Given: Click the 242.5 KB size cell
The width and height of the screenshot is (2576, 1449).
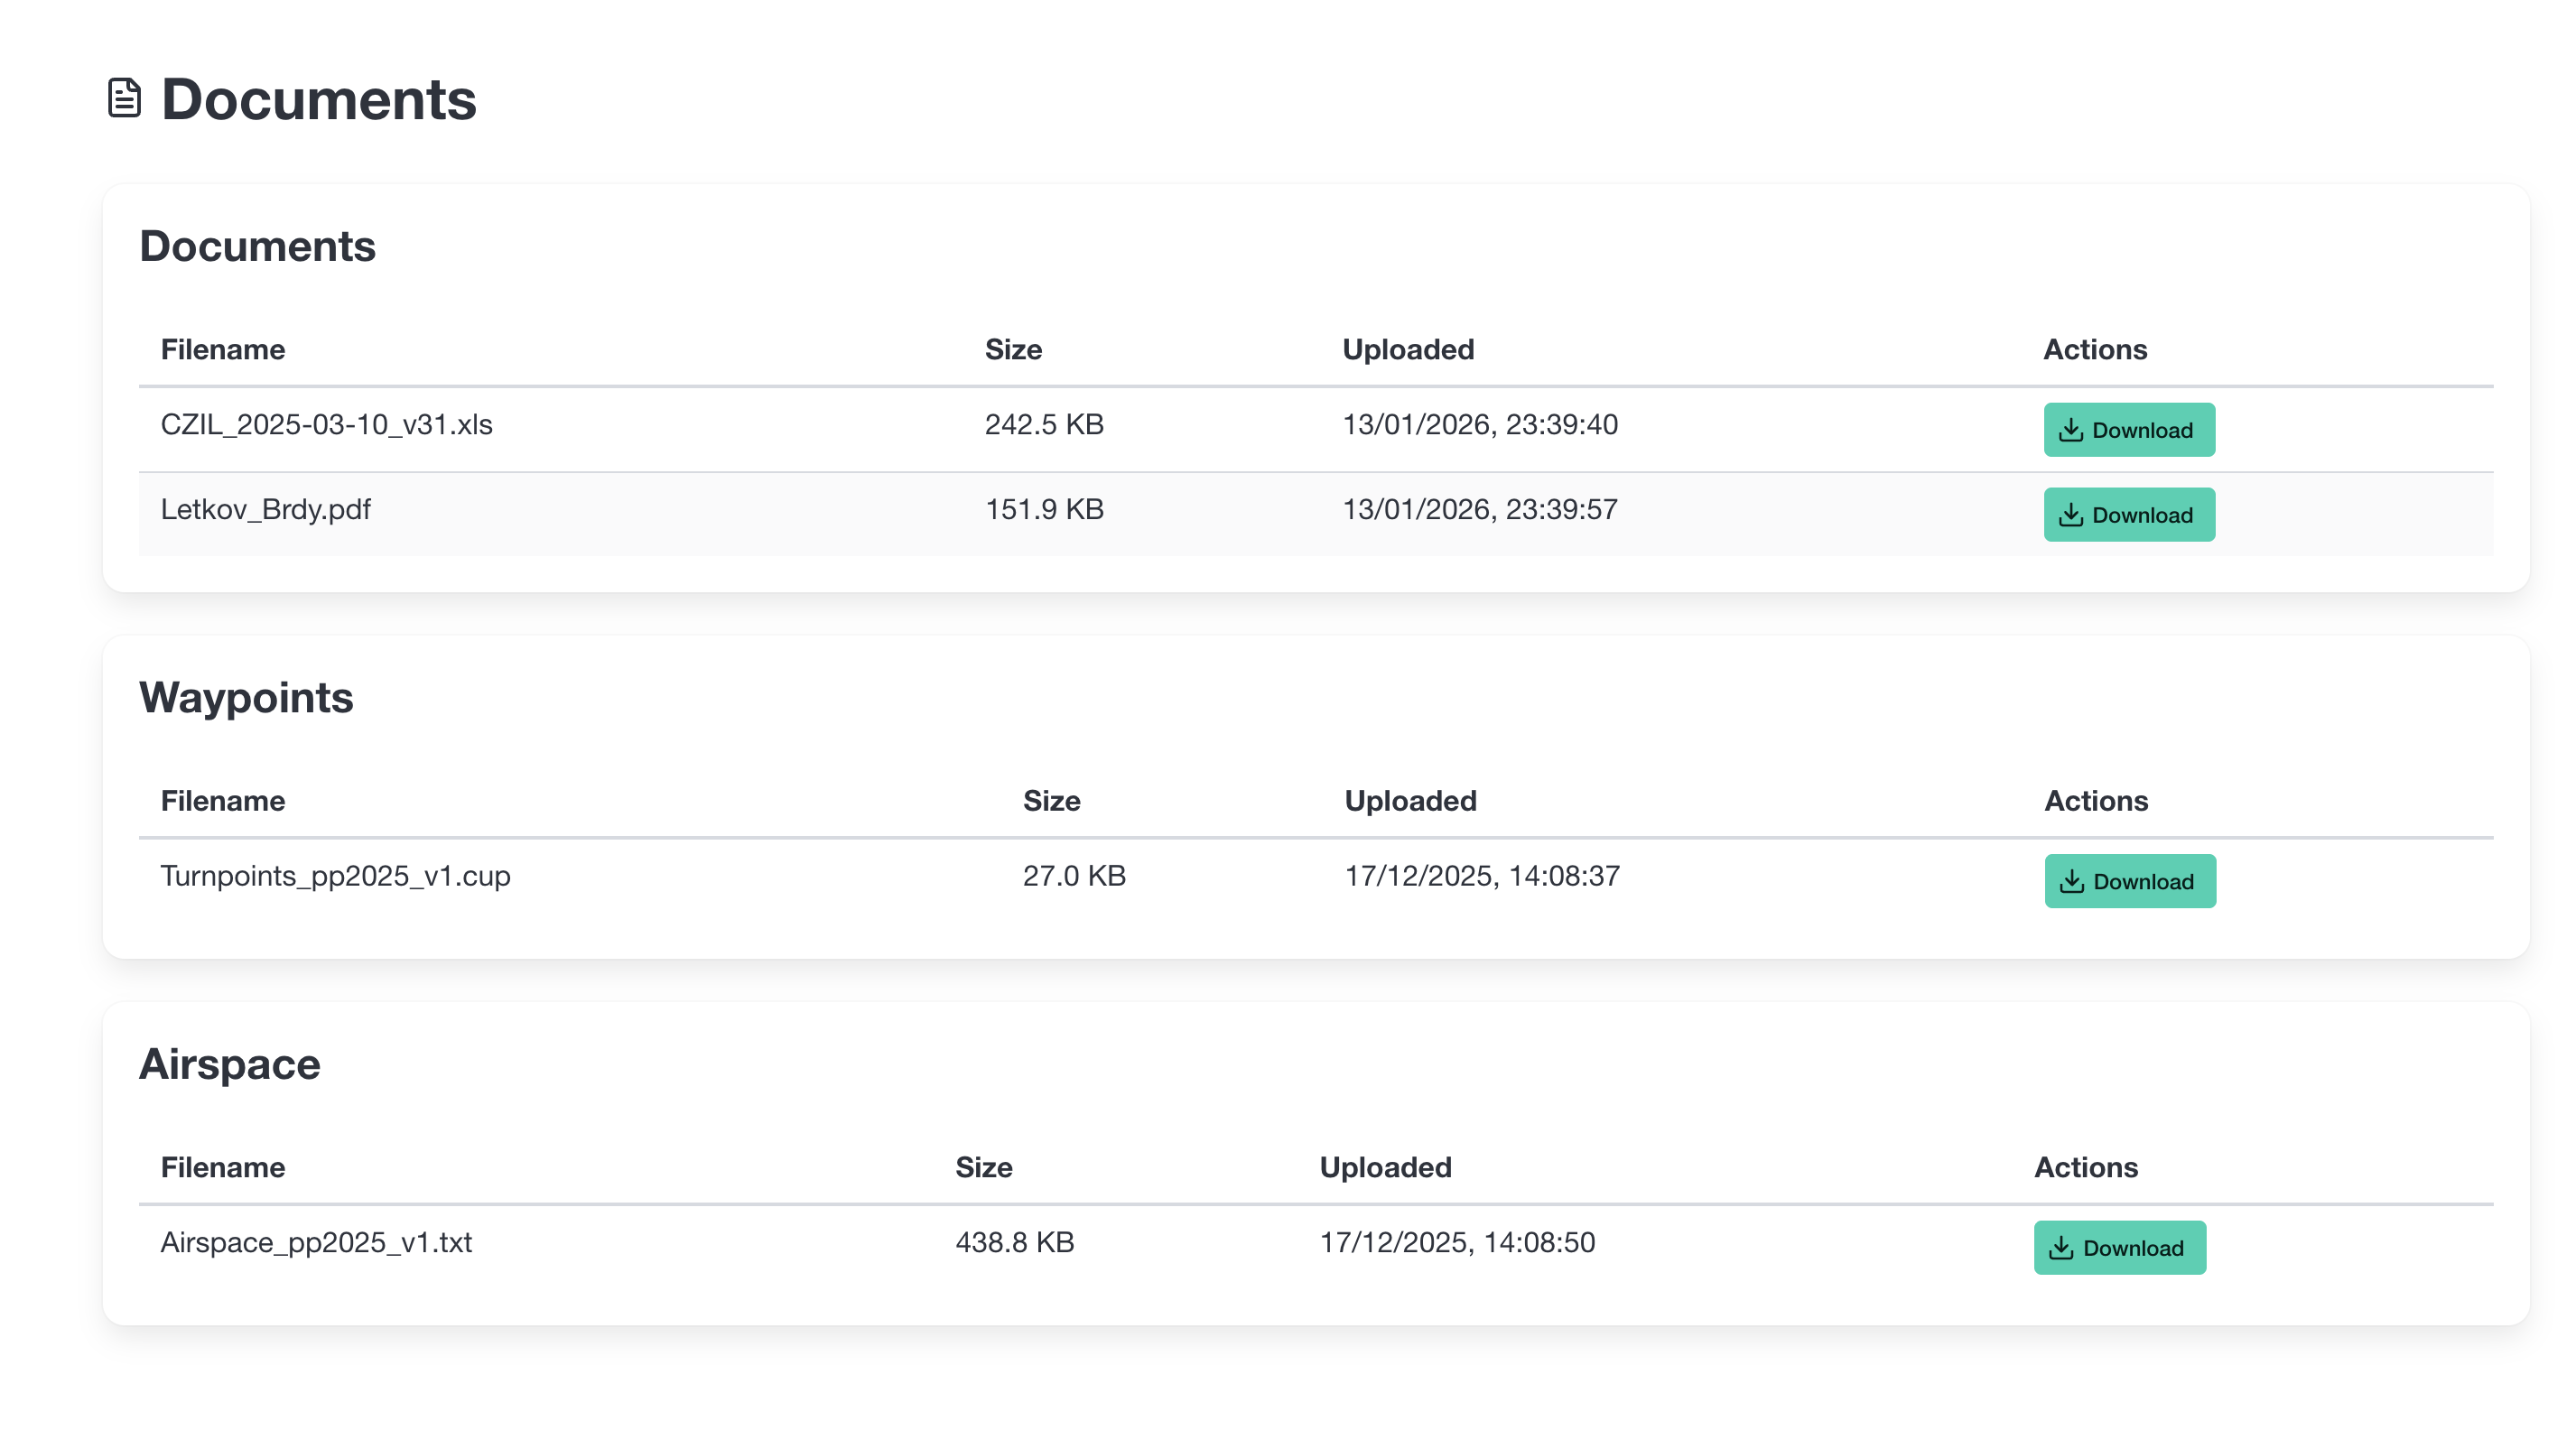Looking at the screenshot, I should click(1044, 424).
